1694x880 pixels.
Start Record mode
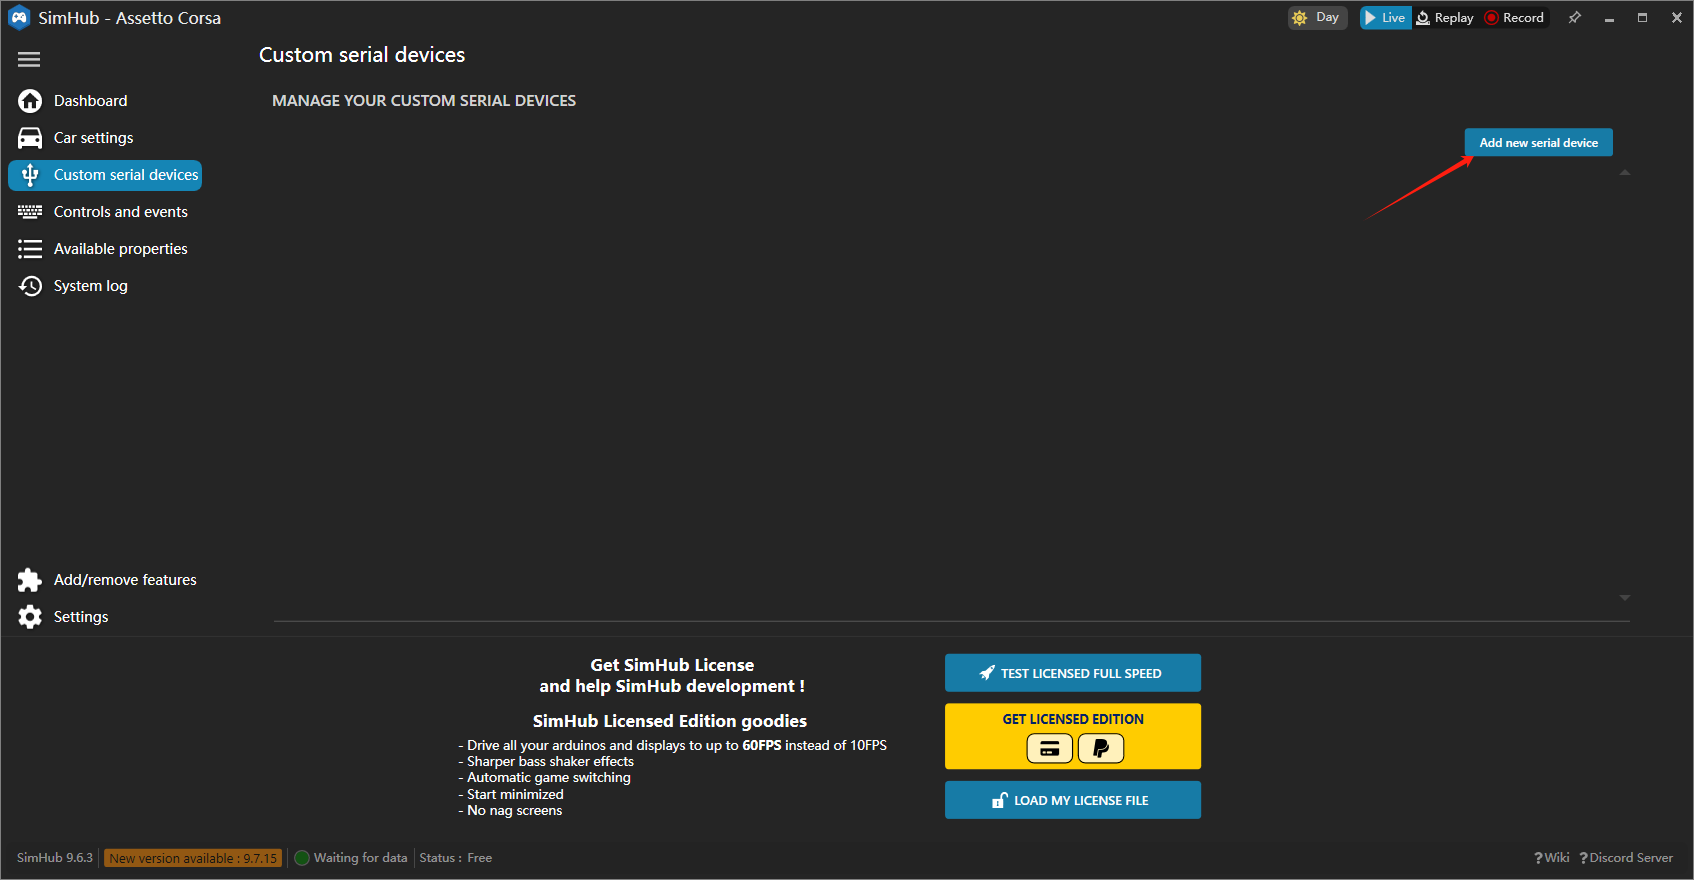(1514, 18)
